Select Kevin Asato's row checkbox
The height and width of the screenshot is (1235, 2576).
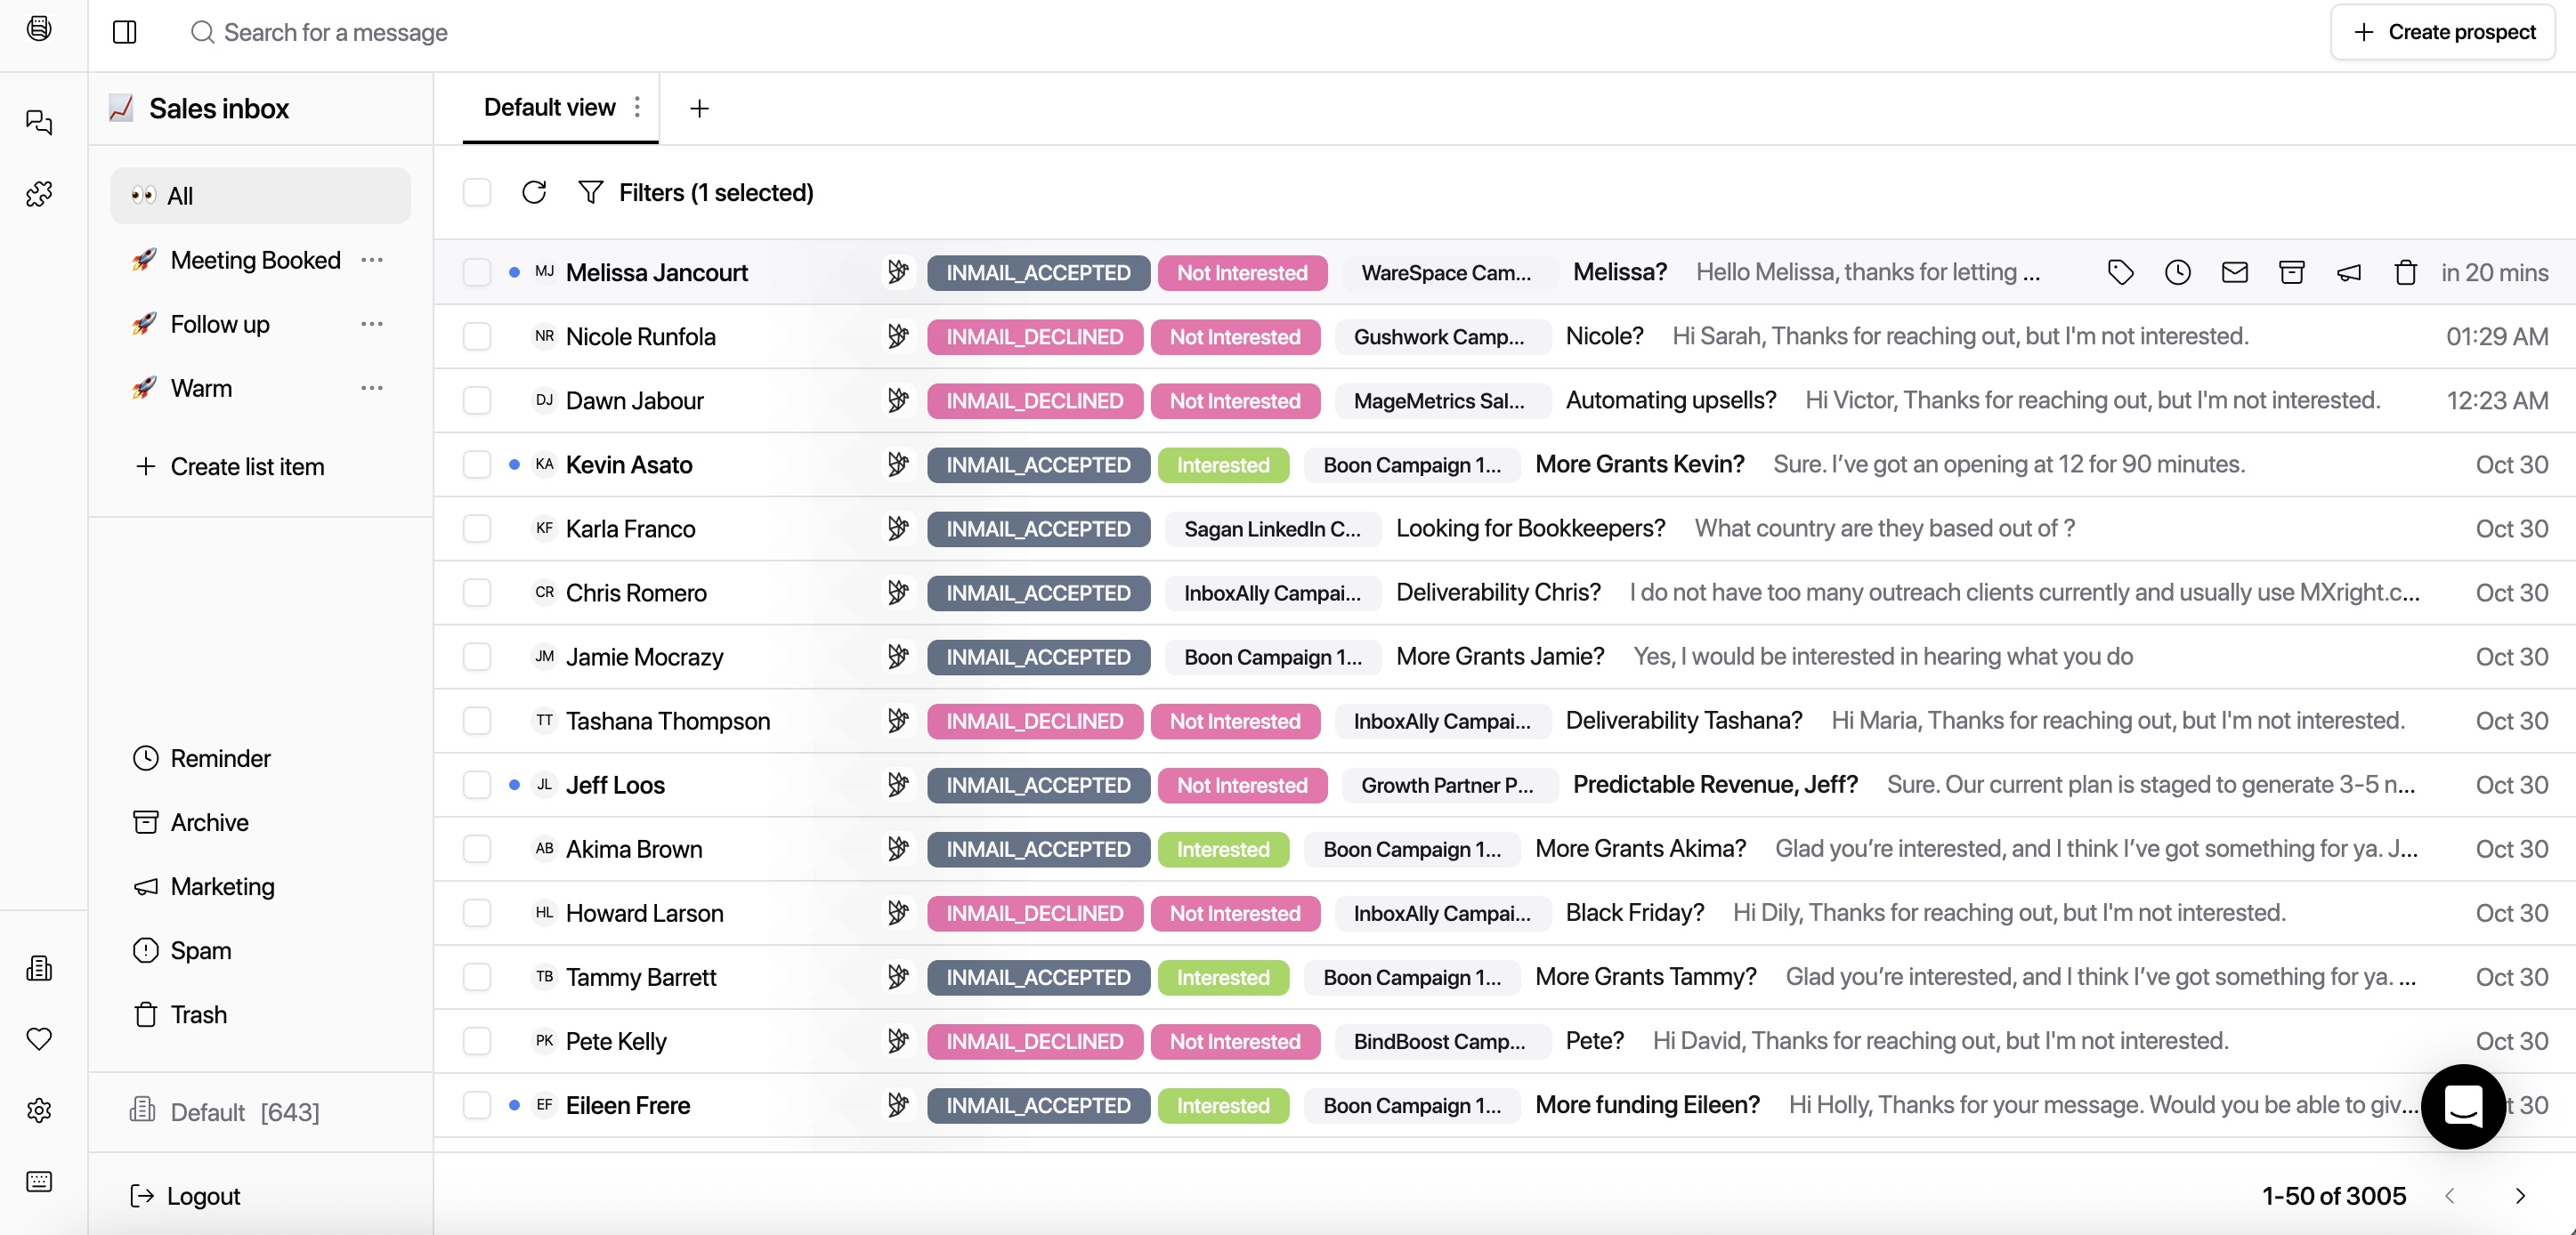pos(477,465)
